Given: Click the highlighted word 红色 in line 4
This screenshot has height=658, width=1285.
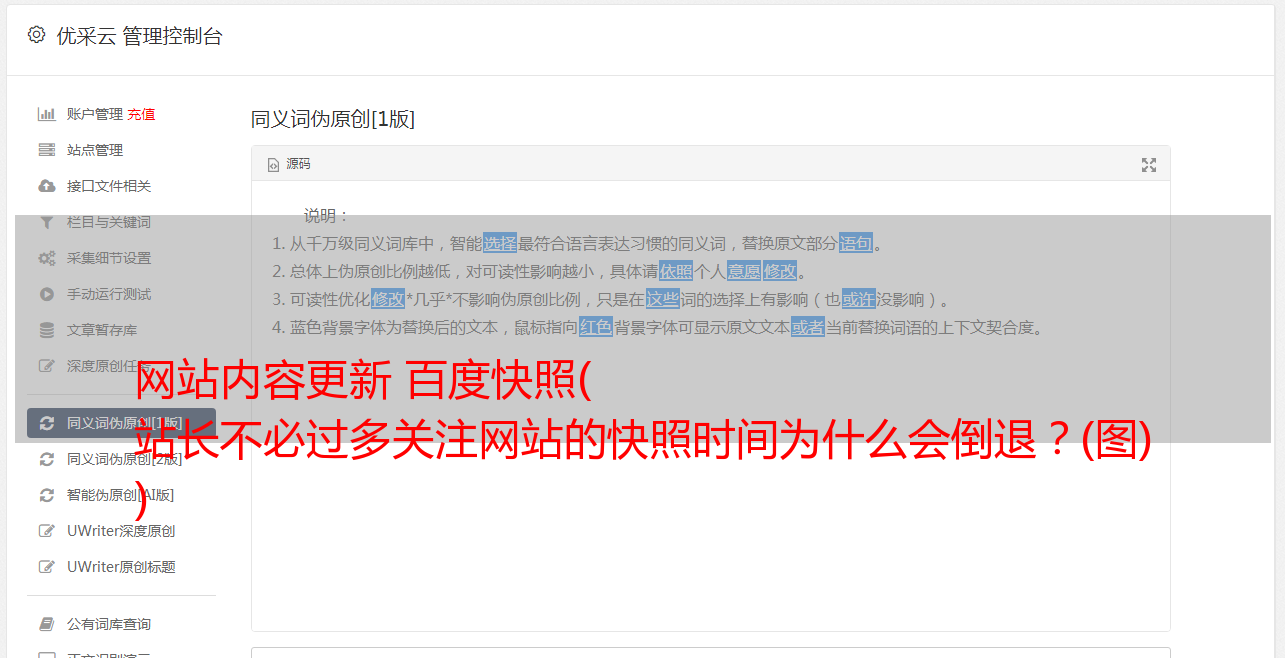Looking at the screenshot, I should pyautogui.click(x=596, y=327).
